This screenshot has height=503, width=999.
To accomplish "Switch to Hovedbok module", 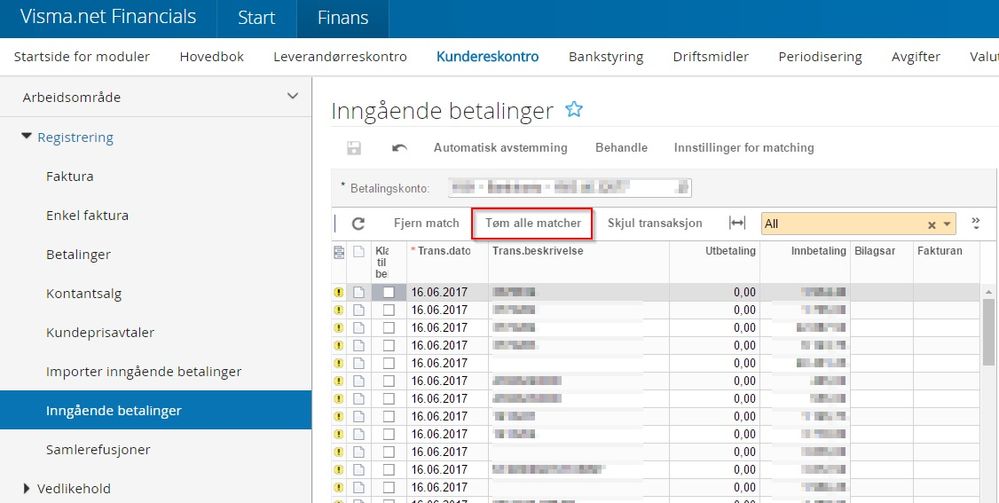I will click(x=212, y=57).
